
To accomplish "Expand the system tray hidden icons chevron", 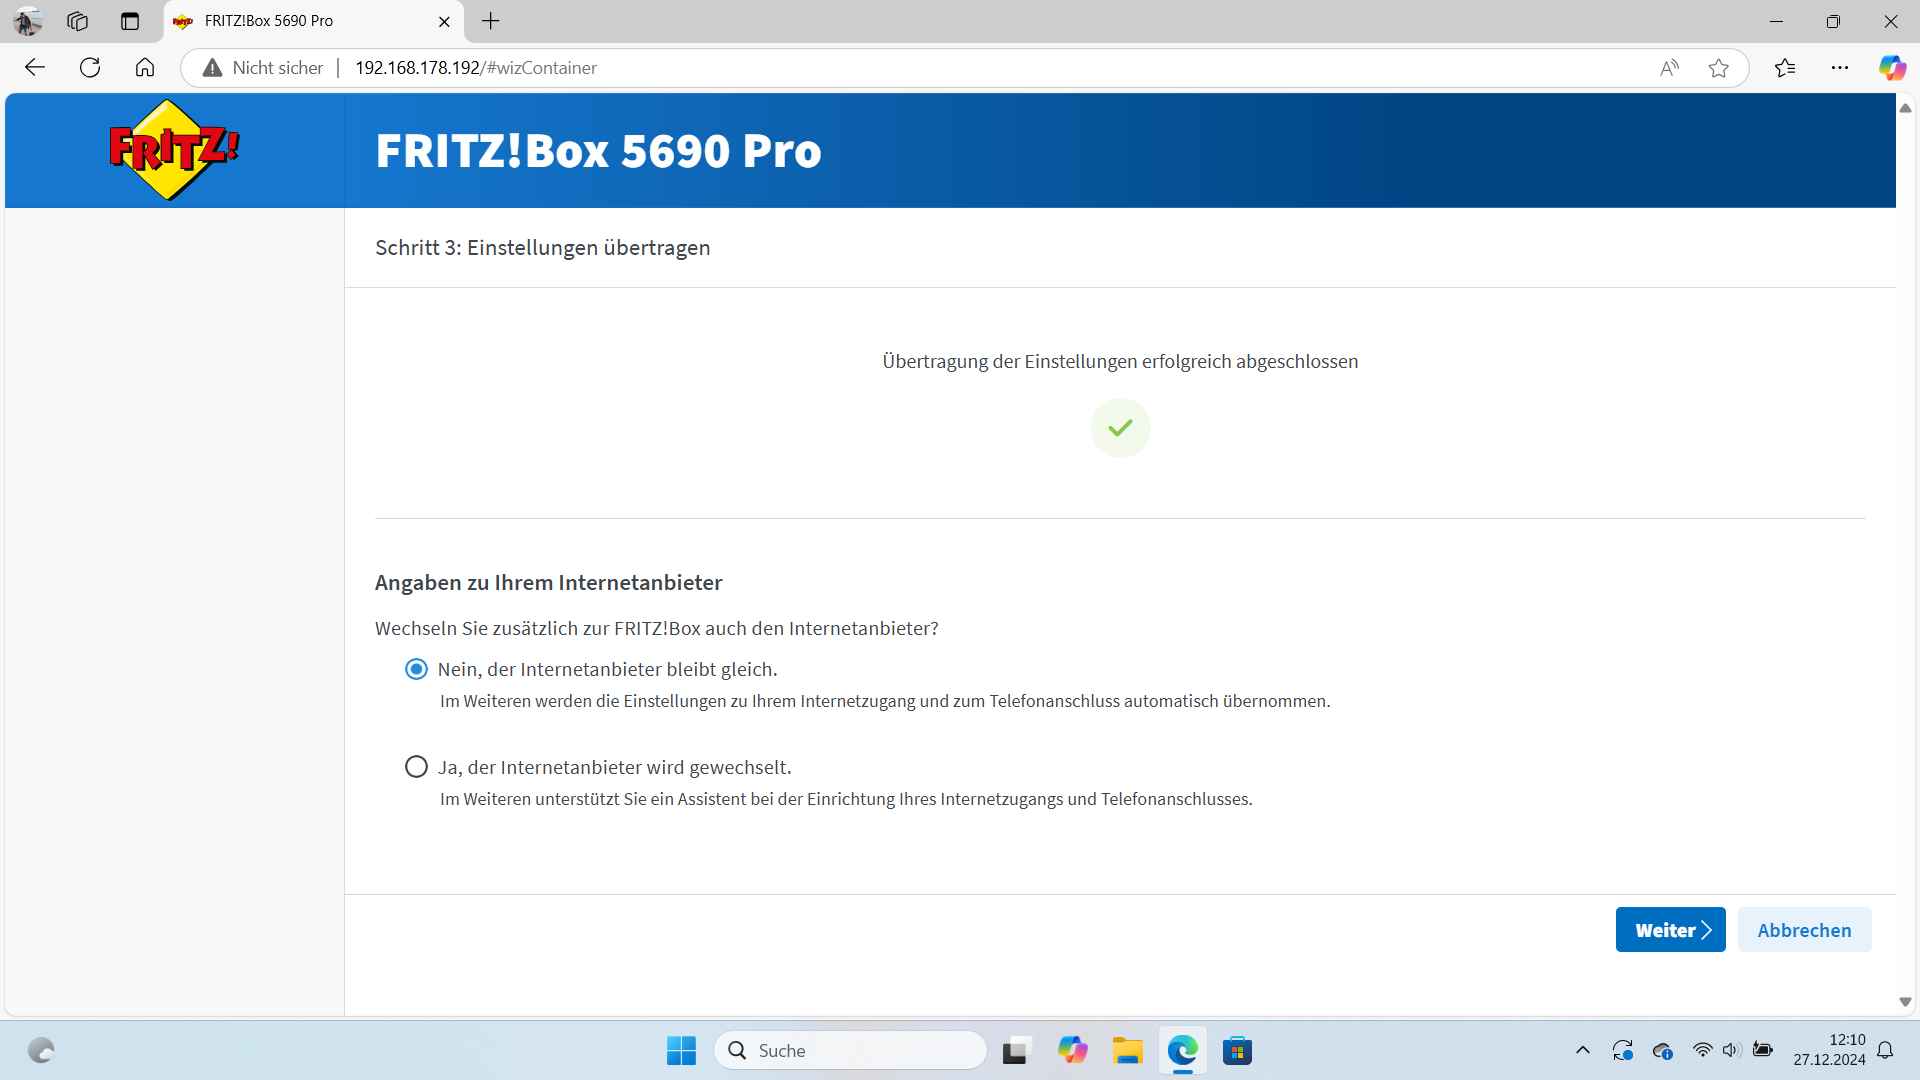I will [1582, 1050].
